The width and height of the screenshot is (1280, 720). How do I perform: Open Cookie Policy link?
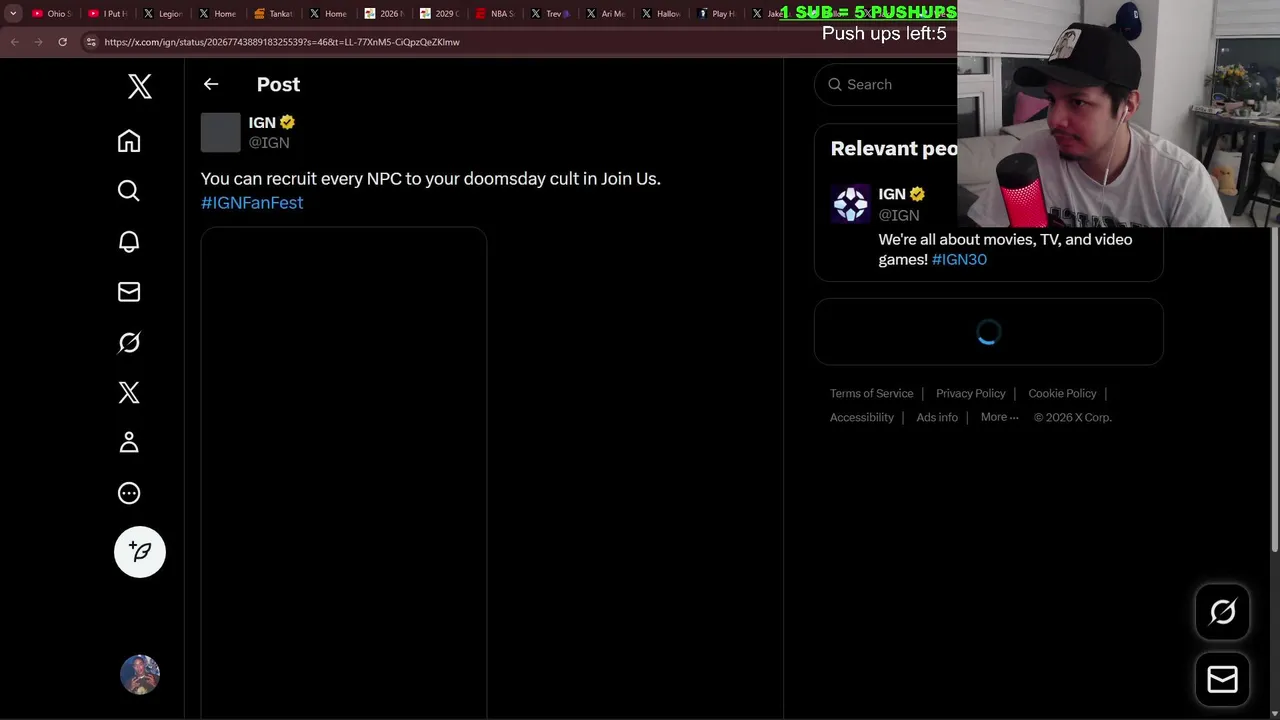(1062, 393)
